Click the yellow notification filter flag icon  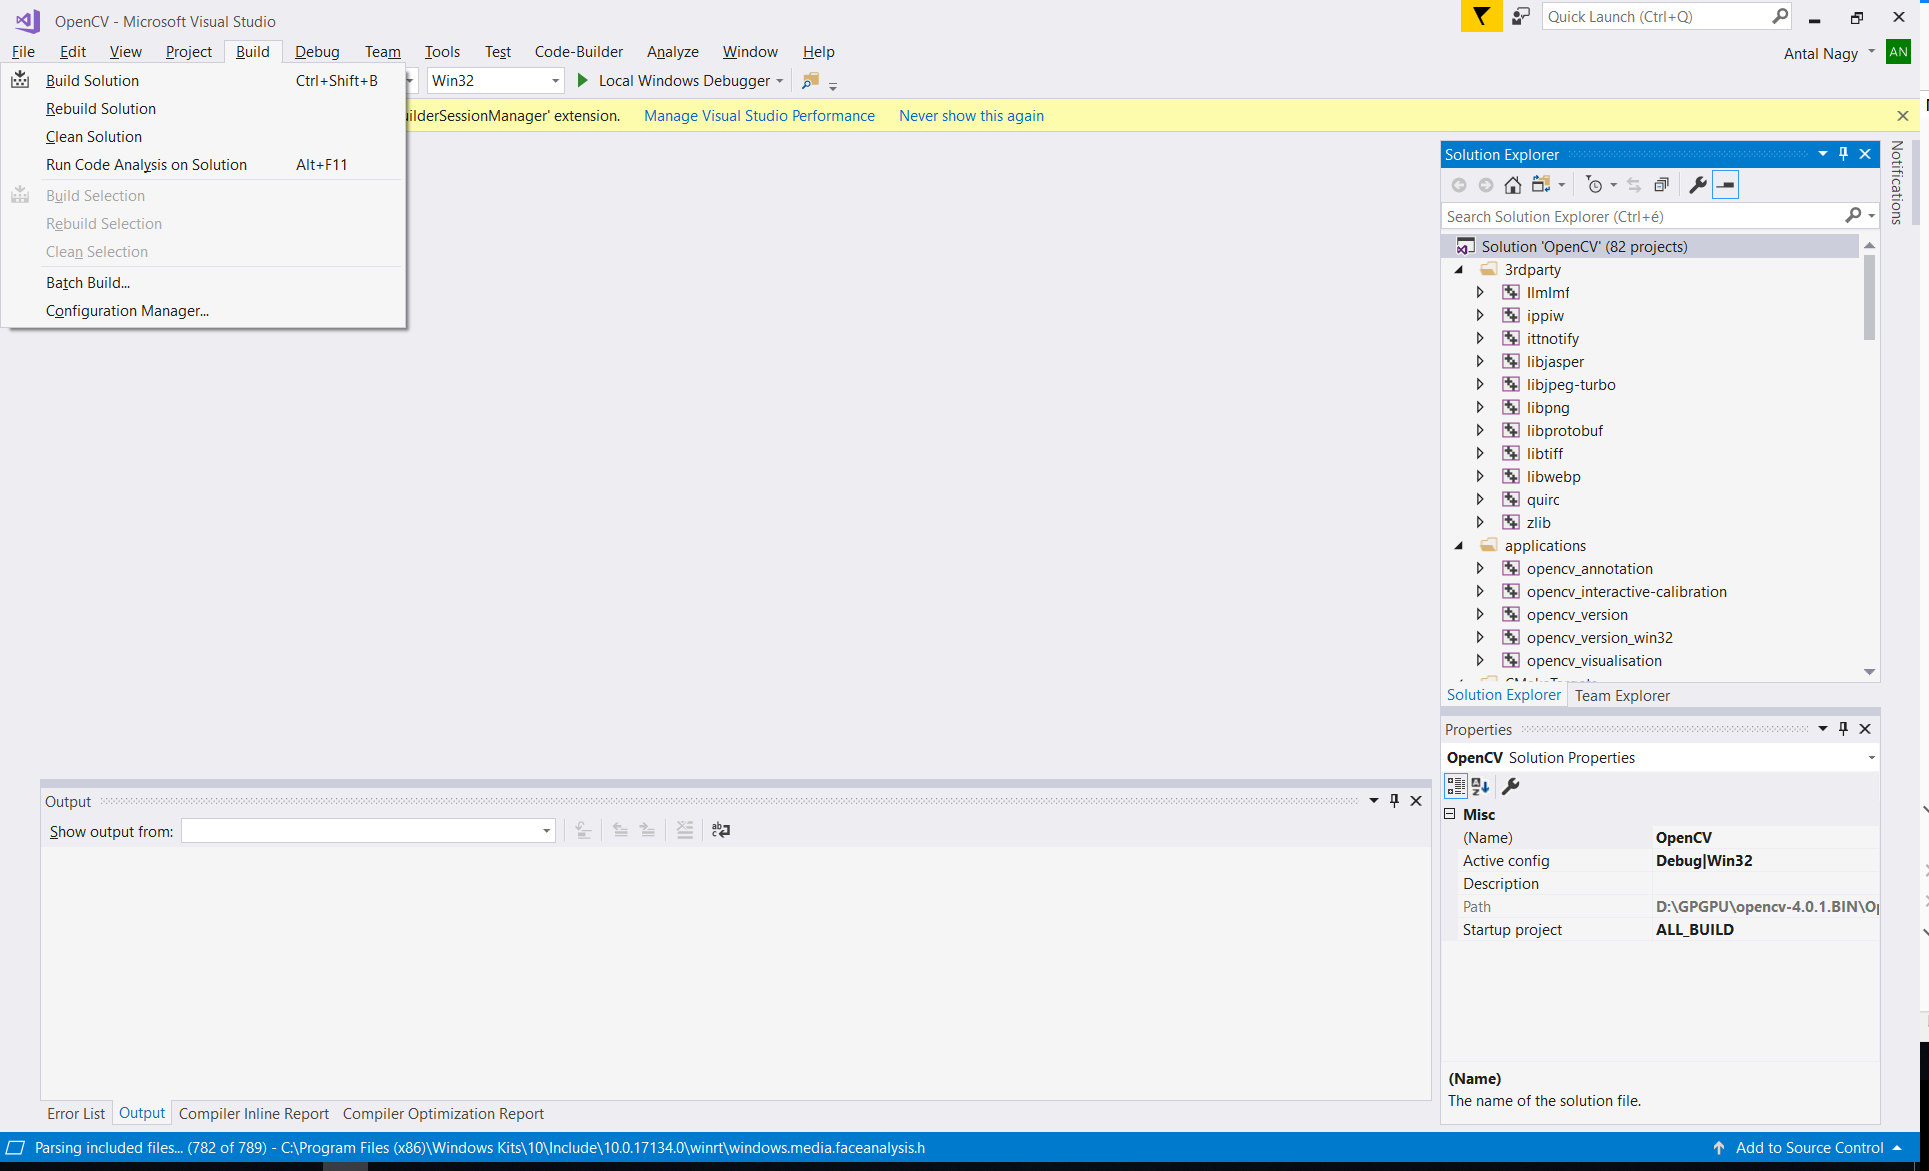[1481, 16]
